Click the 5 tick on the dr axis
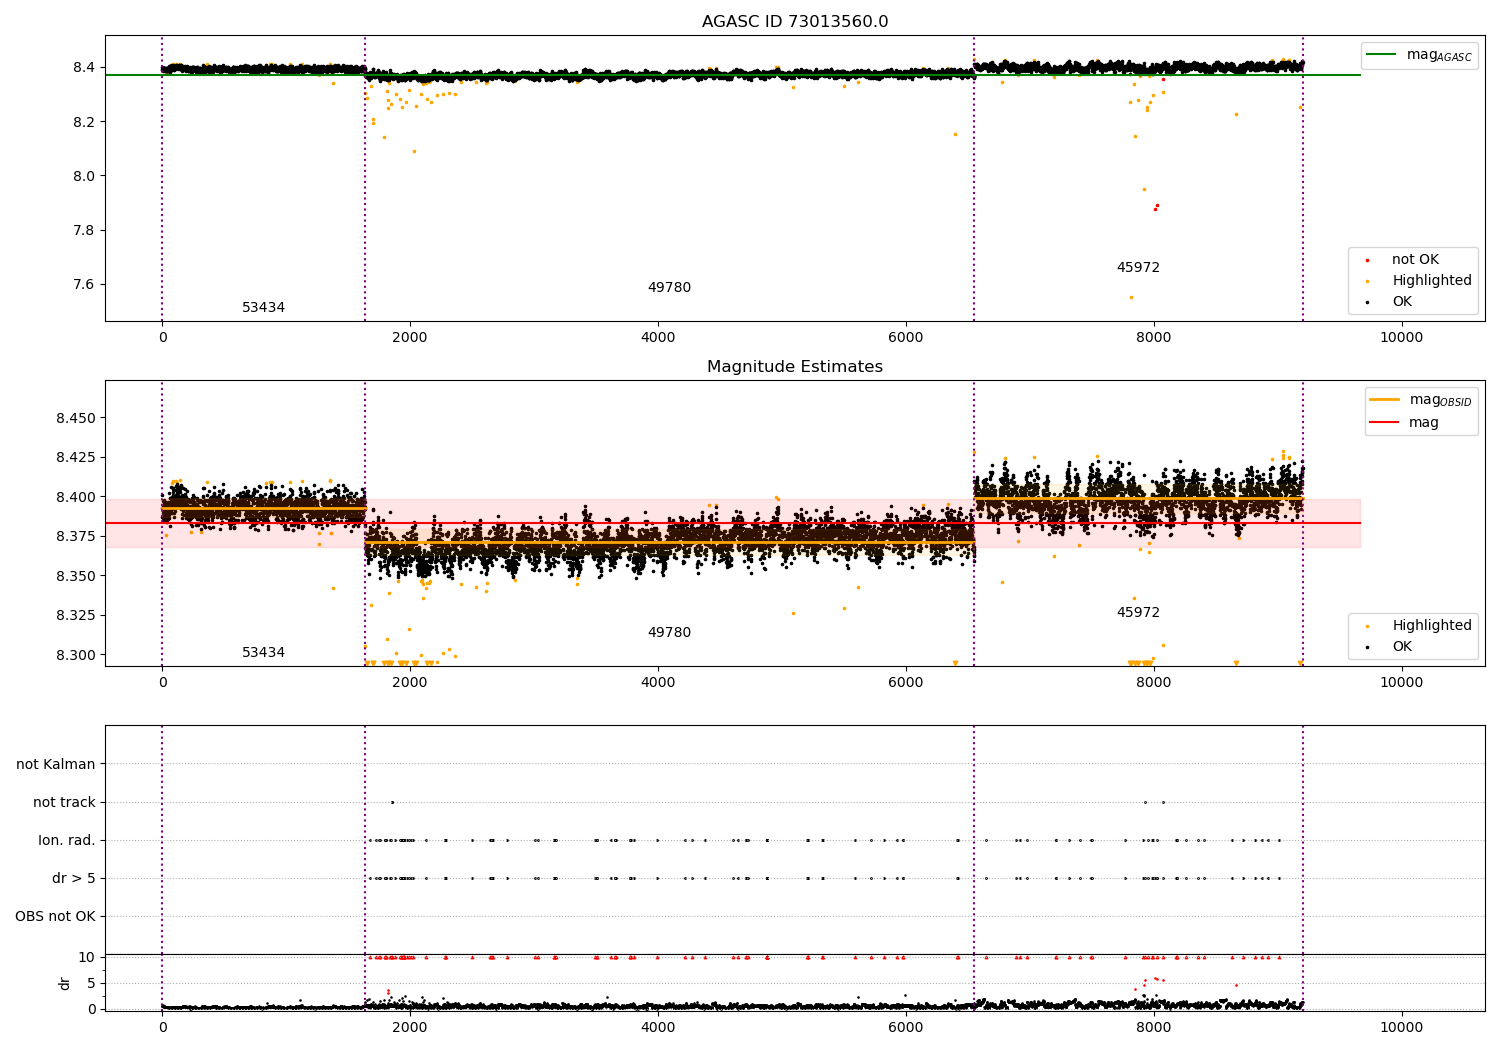Screen dimensions: 1500x1050 coord(91,984)
